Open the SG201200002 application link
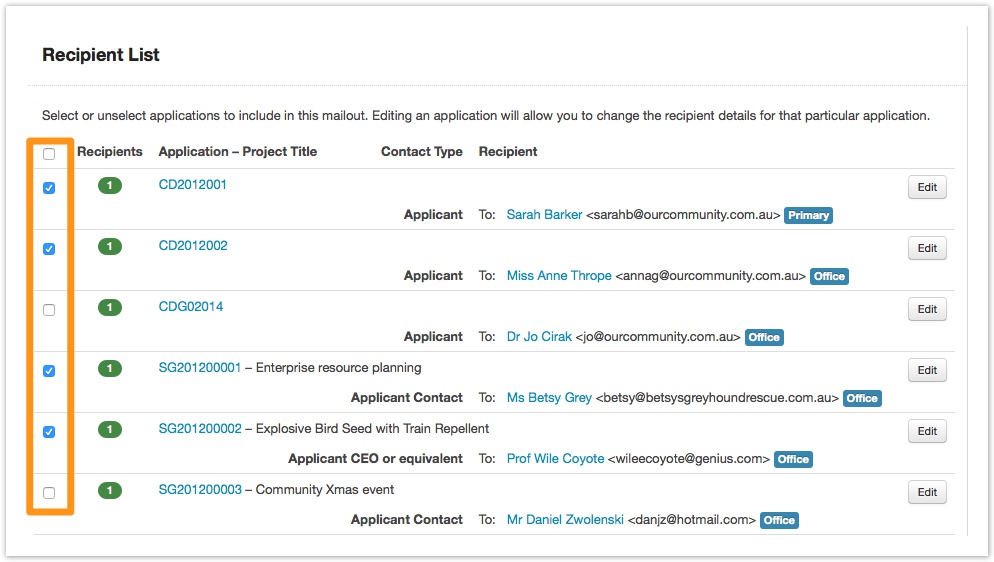 pyautogui.click(x=200, y=429)
